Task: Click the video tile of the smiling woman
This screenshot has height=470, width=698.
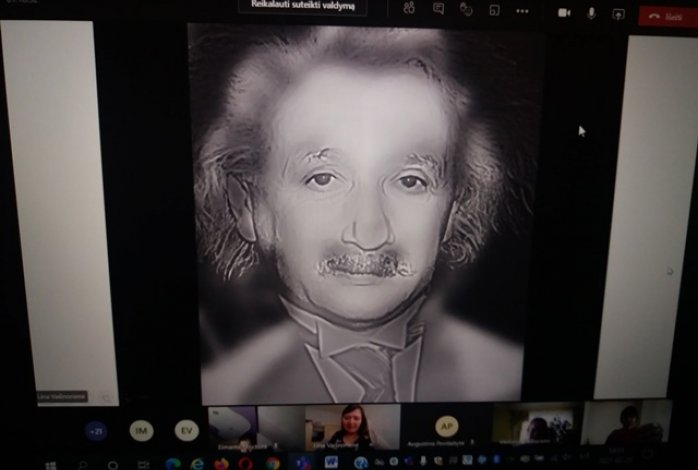Action: (x=352, y=426)
